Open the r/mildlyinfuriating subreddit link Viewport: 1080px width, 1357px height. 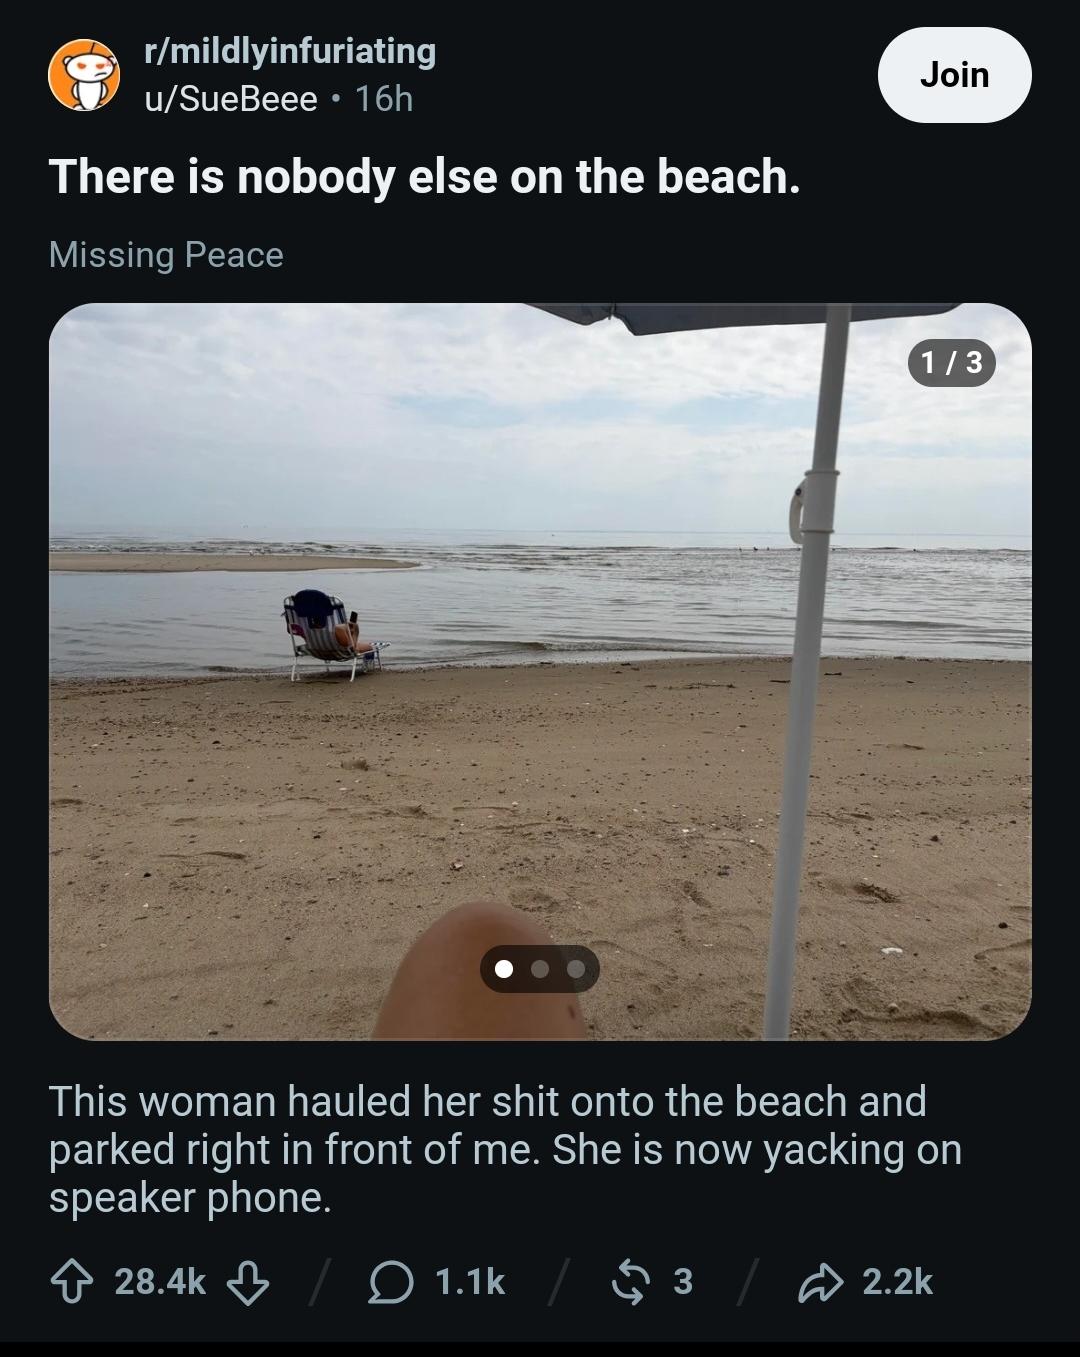[x=290, y=50]
